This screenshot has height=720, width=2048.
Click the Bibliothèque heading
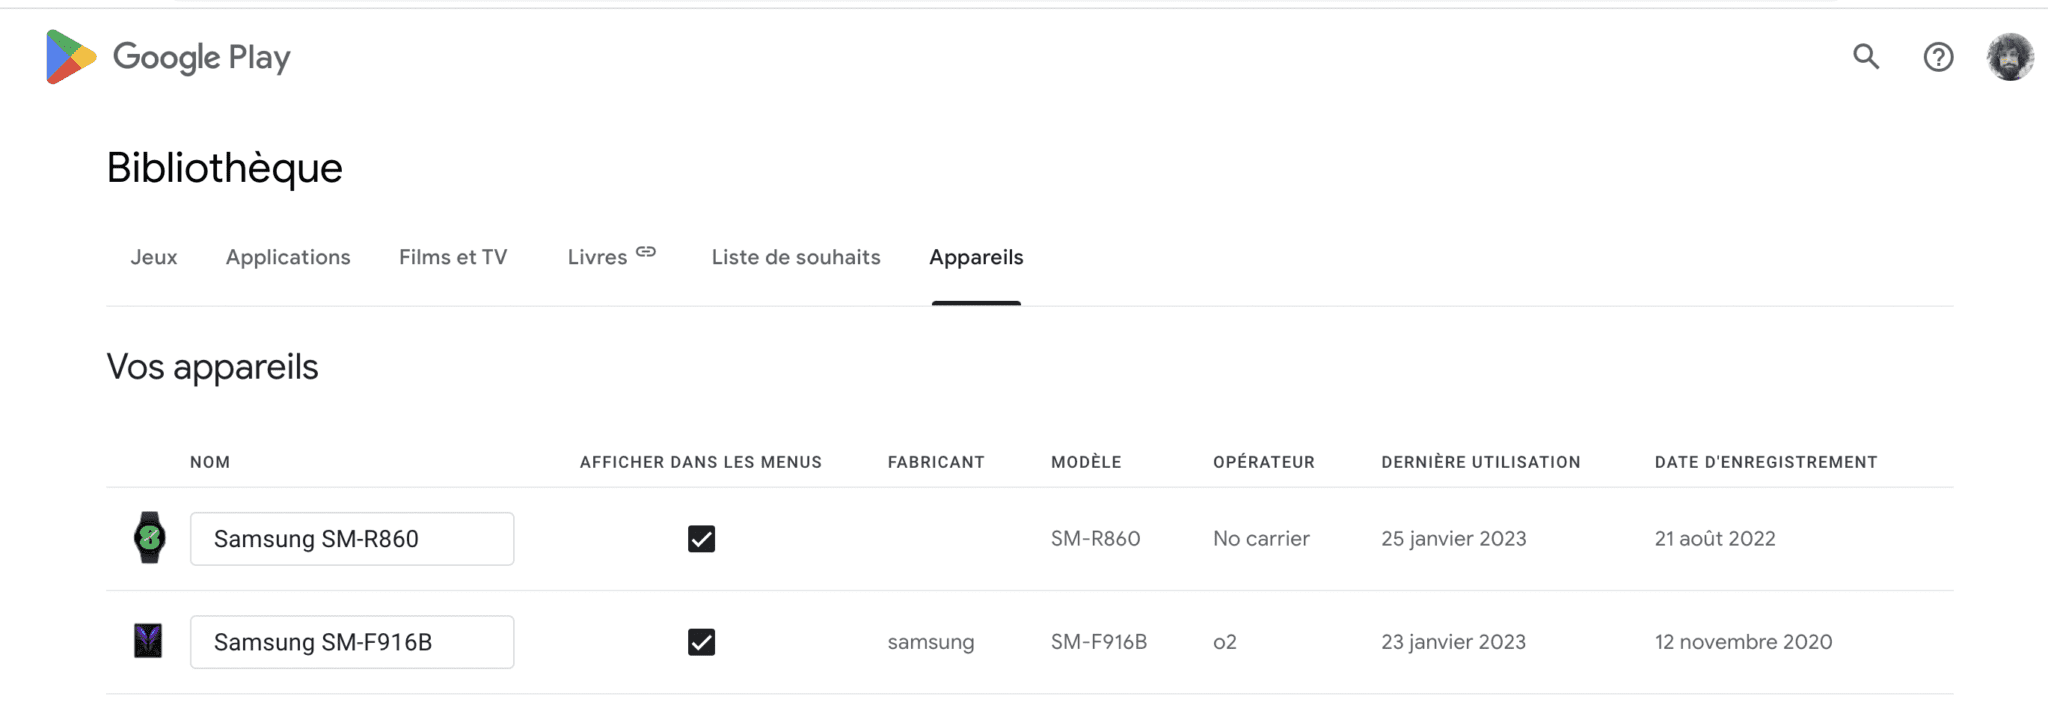[x=225, y=167]
